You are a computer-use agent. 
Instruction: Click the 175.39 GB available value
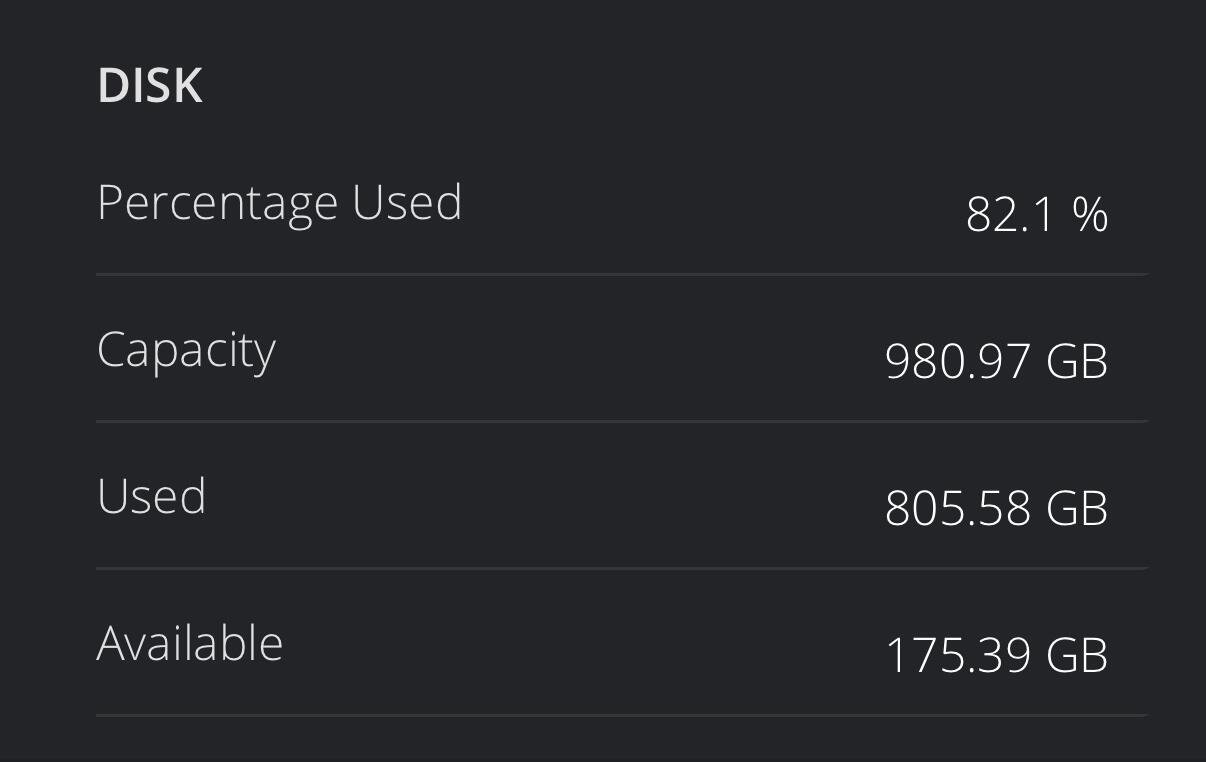(x=997, y=655)
